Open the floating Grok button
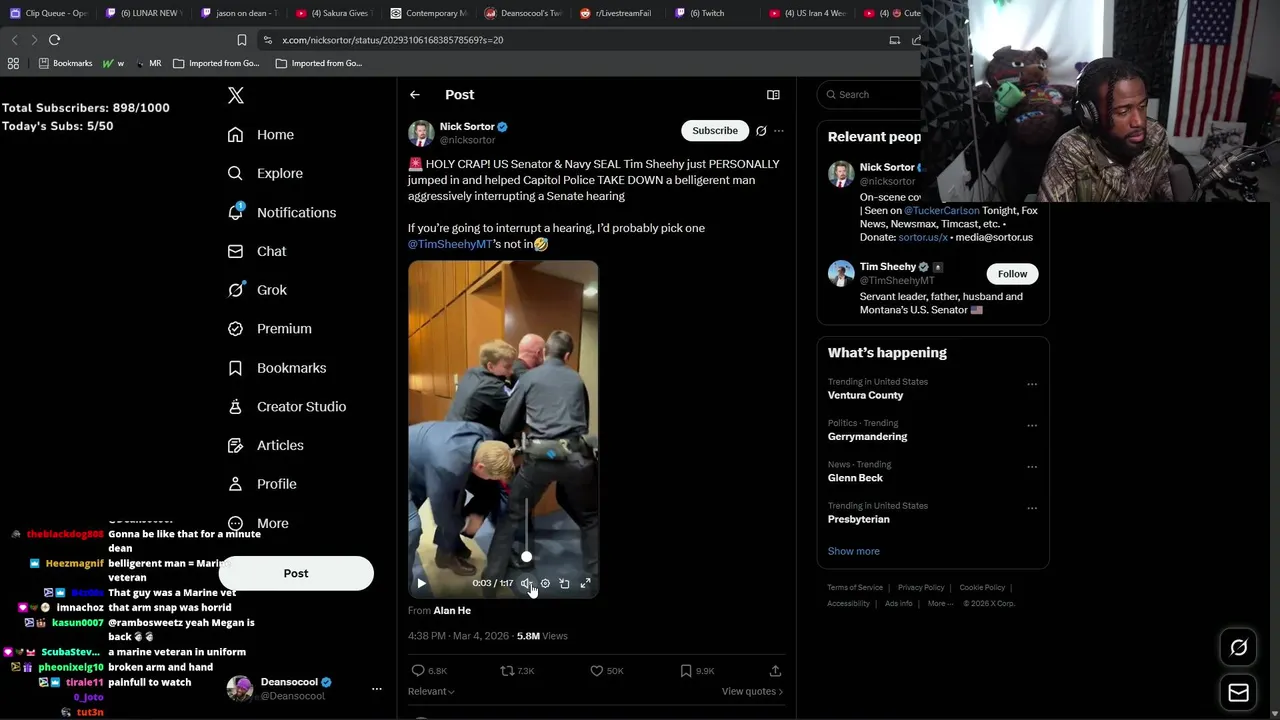This screenshot has height=720, width=1280. point(1238,648)
